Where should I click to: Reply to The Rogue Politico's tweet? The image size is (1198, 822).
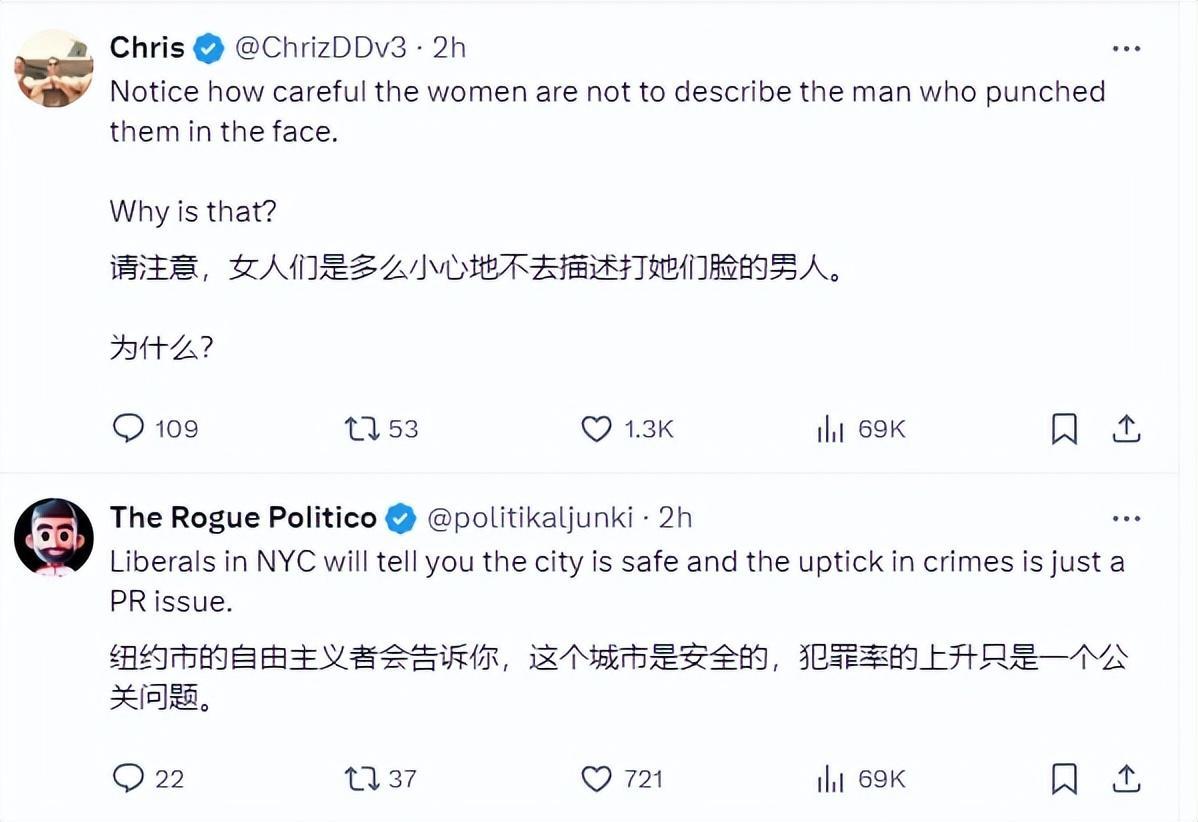coord(129,778)
